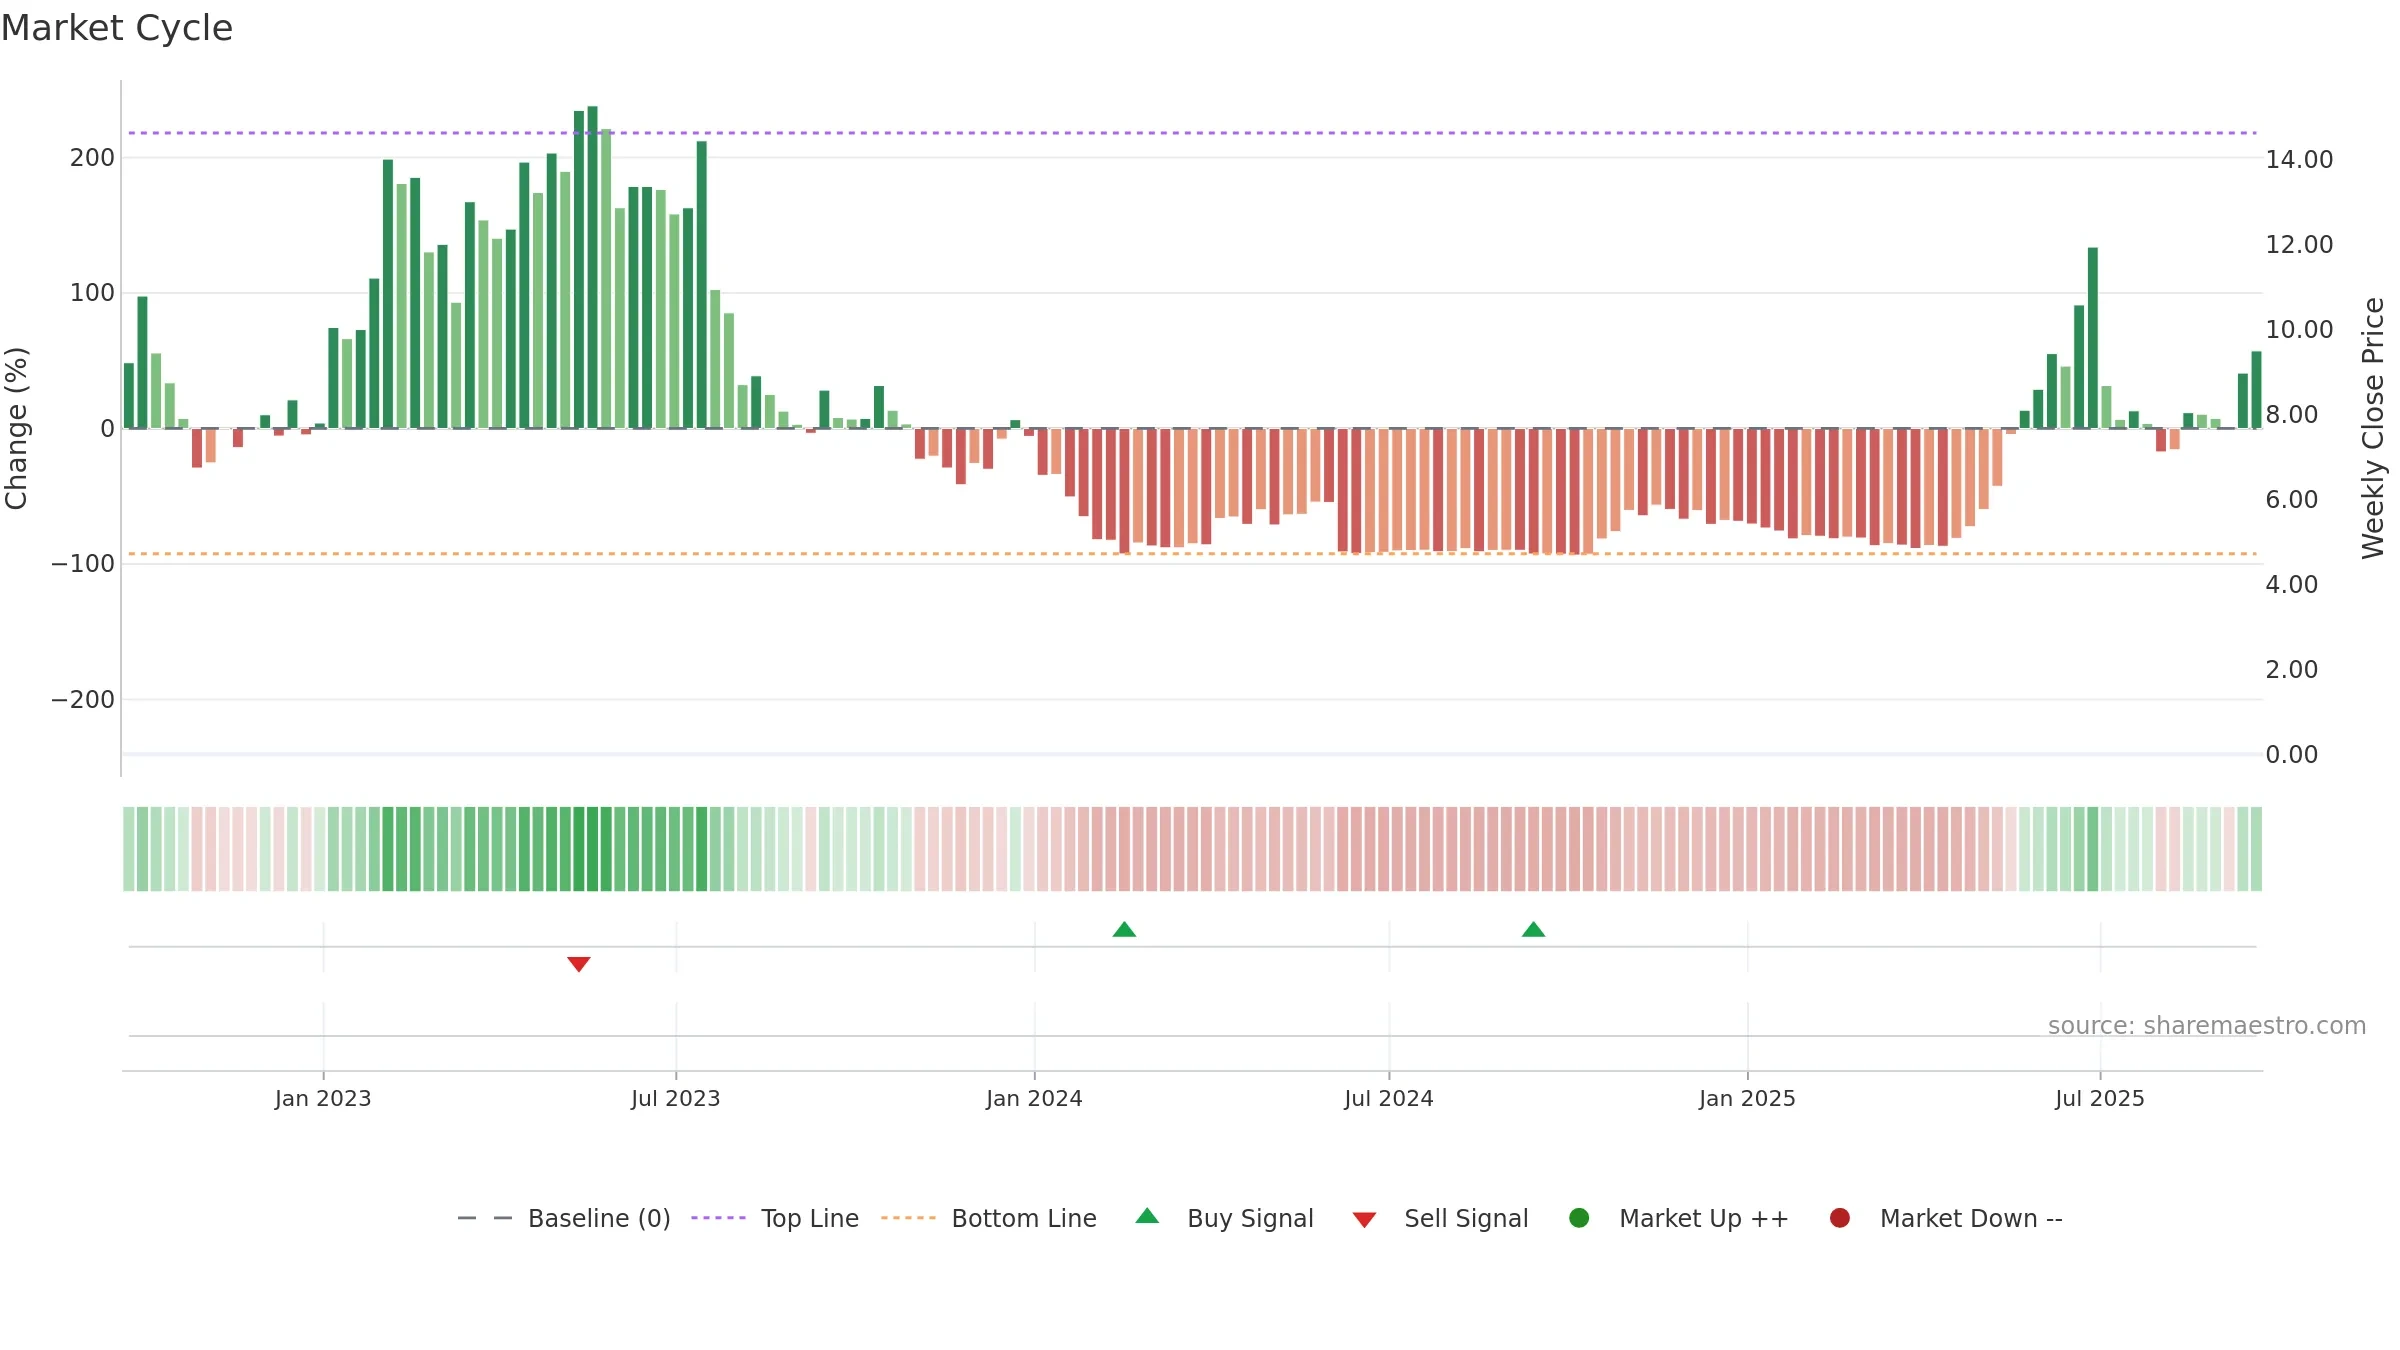The height and width of the screenshot is (1350, 2400).
Task: Click the −100 tick on the left axis
Action: tap(83, 564)
